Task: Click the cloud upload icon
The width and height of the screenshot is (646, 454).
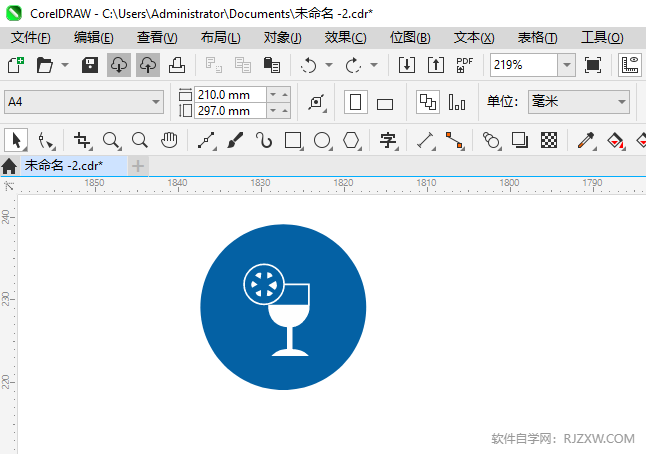Action: coord(148,65)
